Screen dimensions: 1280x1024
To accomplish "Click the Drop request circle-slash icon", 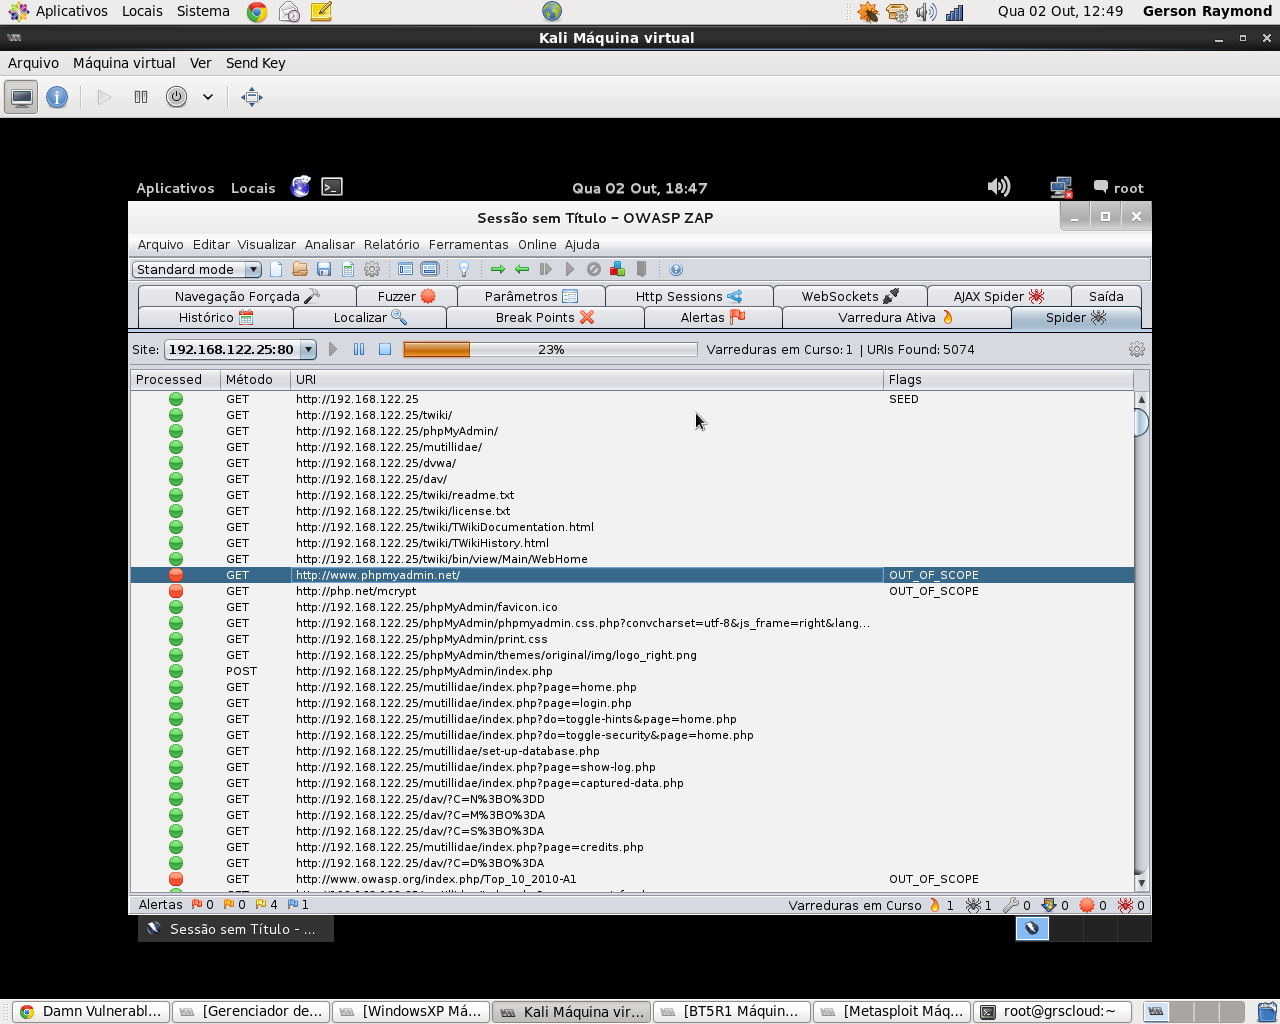I will tap(594, 269).
